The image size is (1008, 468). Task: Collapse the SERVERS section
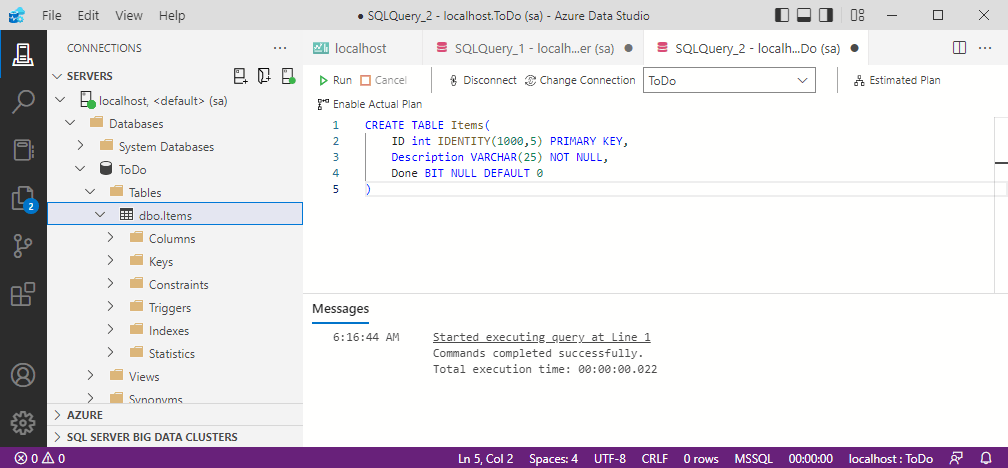point(56,76)
